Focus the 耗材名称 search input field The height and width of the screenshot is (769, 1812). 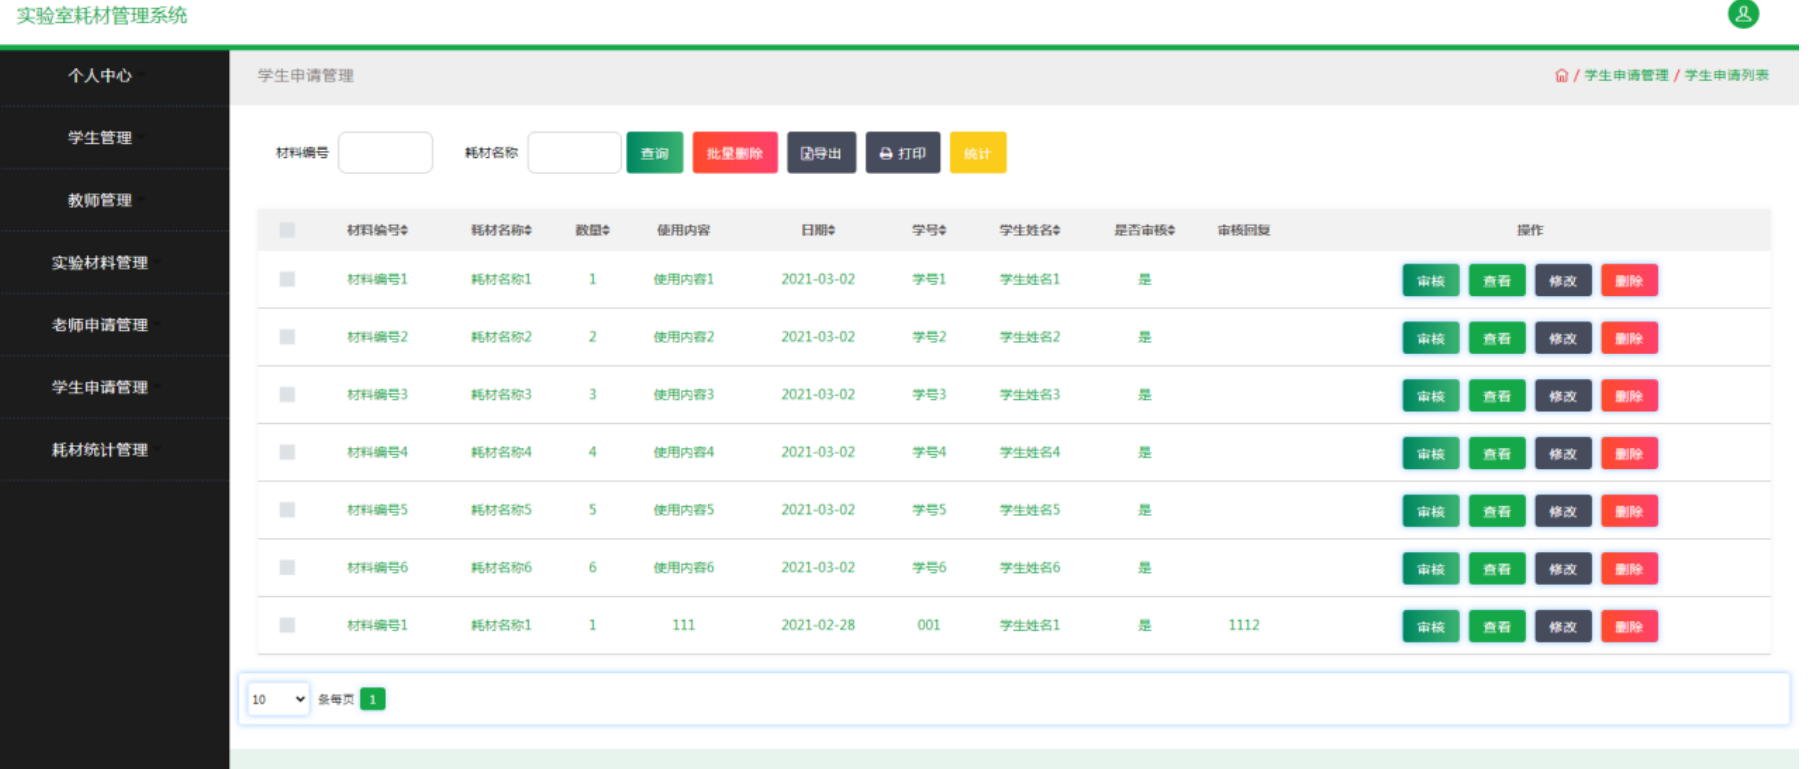click(574, 153)
